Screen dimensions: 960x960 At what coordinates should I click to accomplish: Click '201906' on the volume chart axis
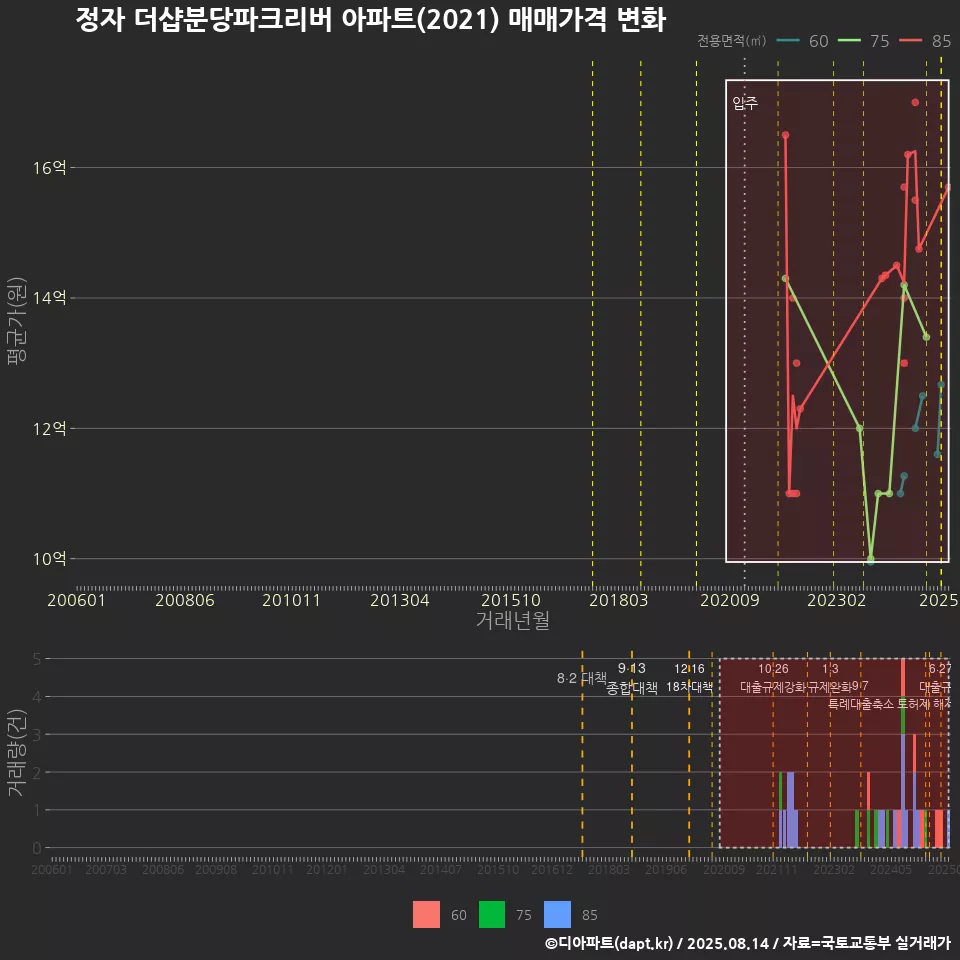666,869
